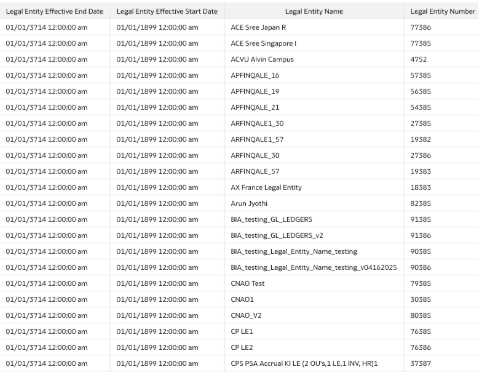Select entity number 57385
478x372 pixels.
pyautogui.click(x=420, y=75)
